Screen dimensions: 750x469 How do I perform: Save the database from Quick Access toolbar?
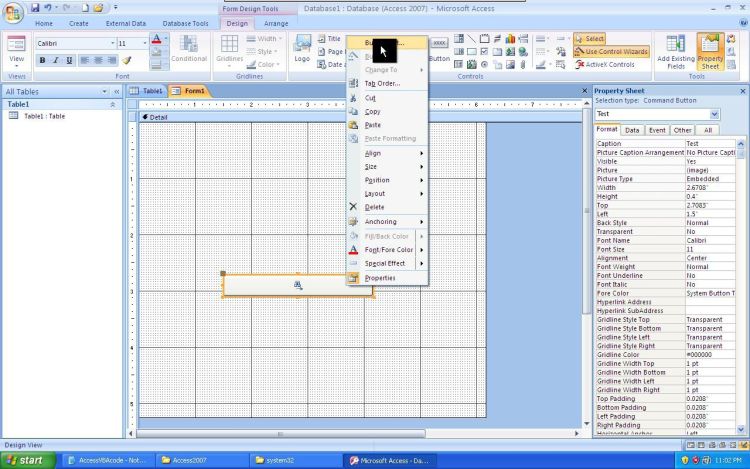[x=35, y=8]
